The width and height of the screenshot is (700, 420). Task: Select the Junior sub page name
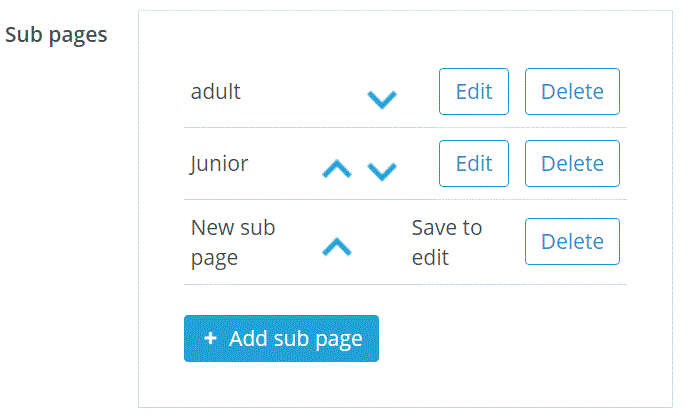(x=219, y=164)
